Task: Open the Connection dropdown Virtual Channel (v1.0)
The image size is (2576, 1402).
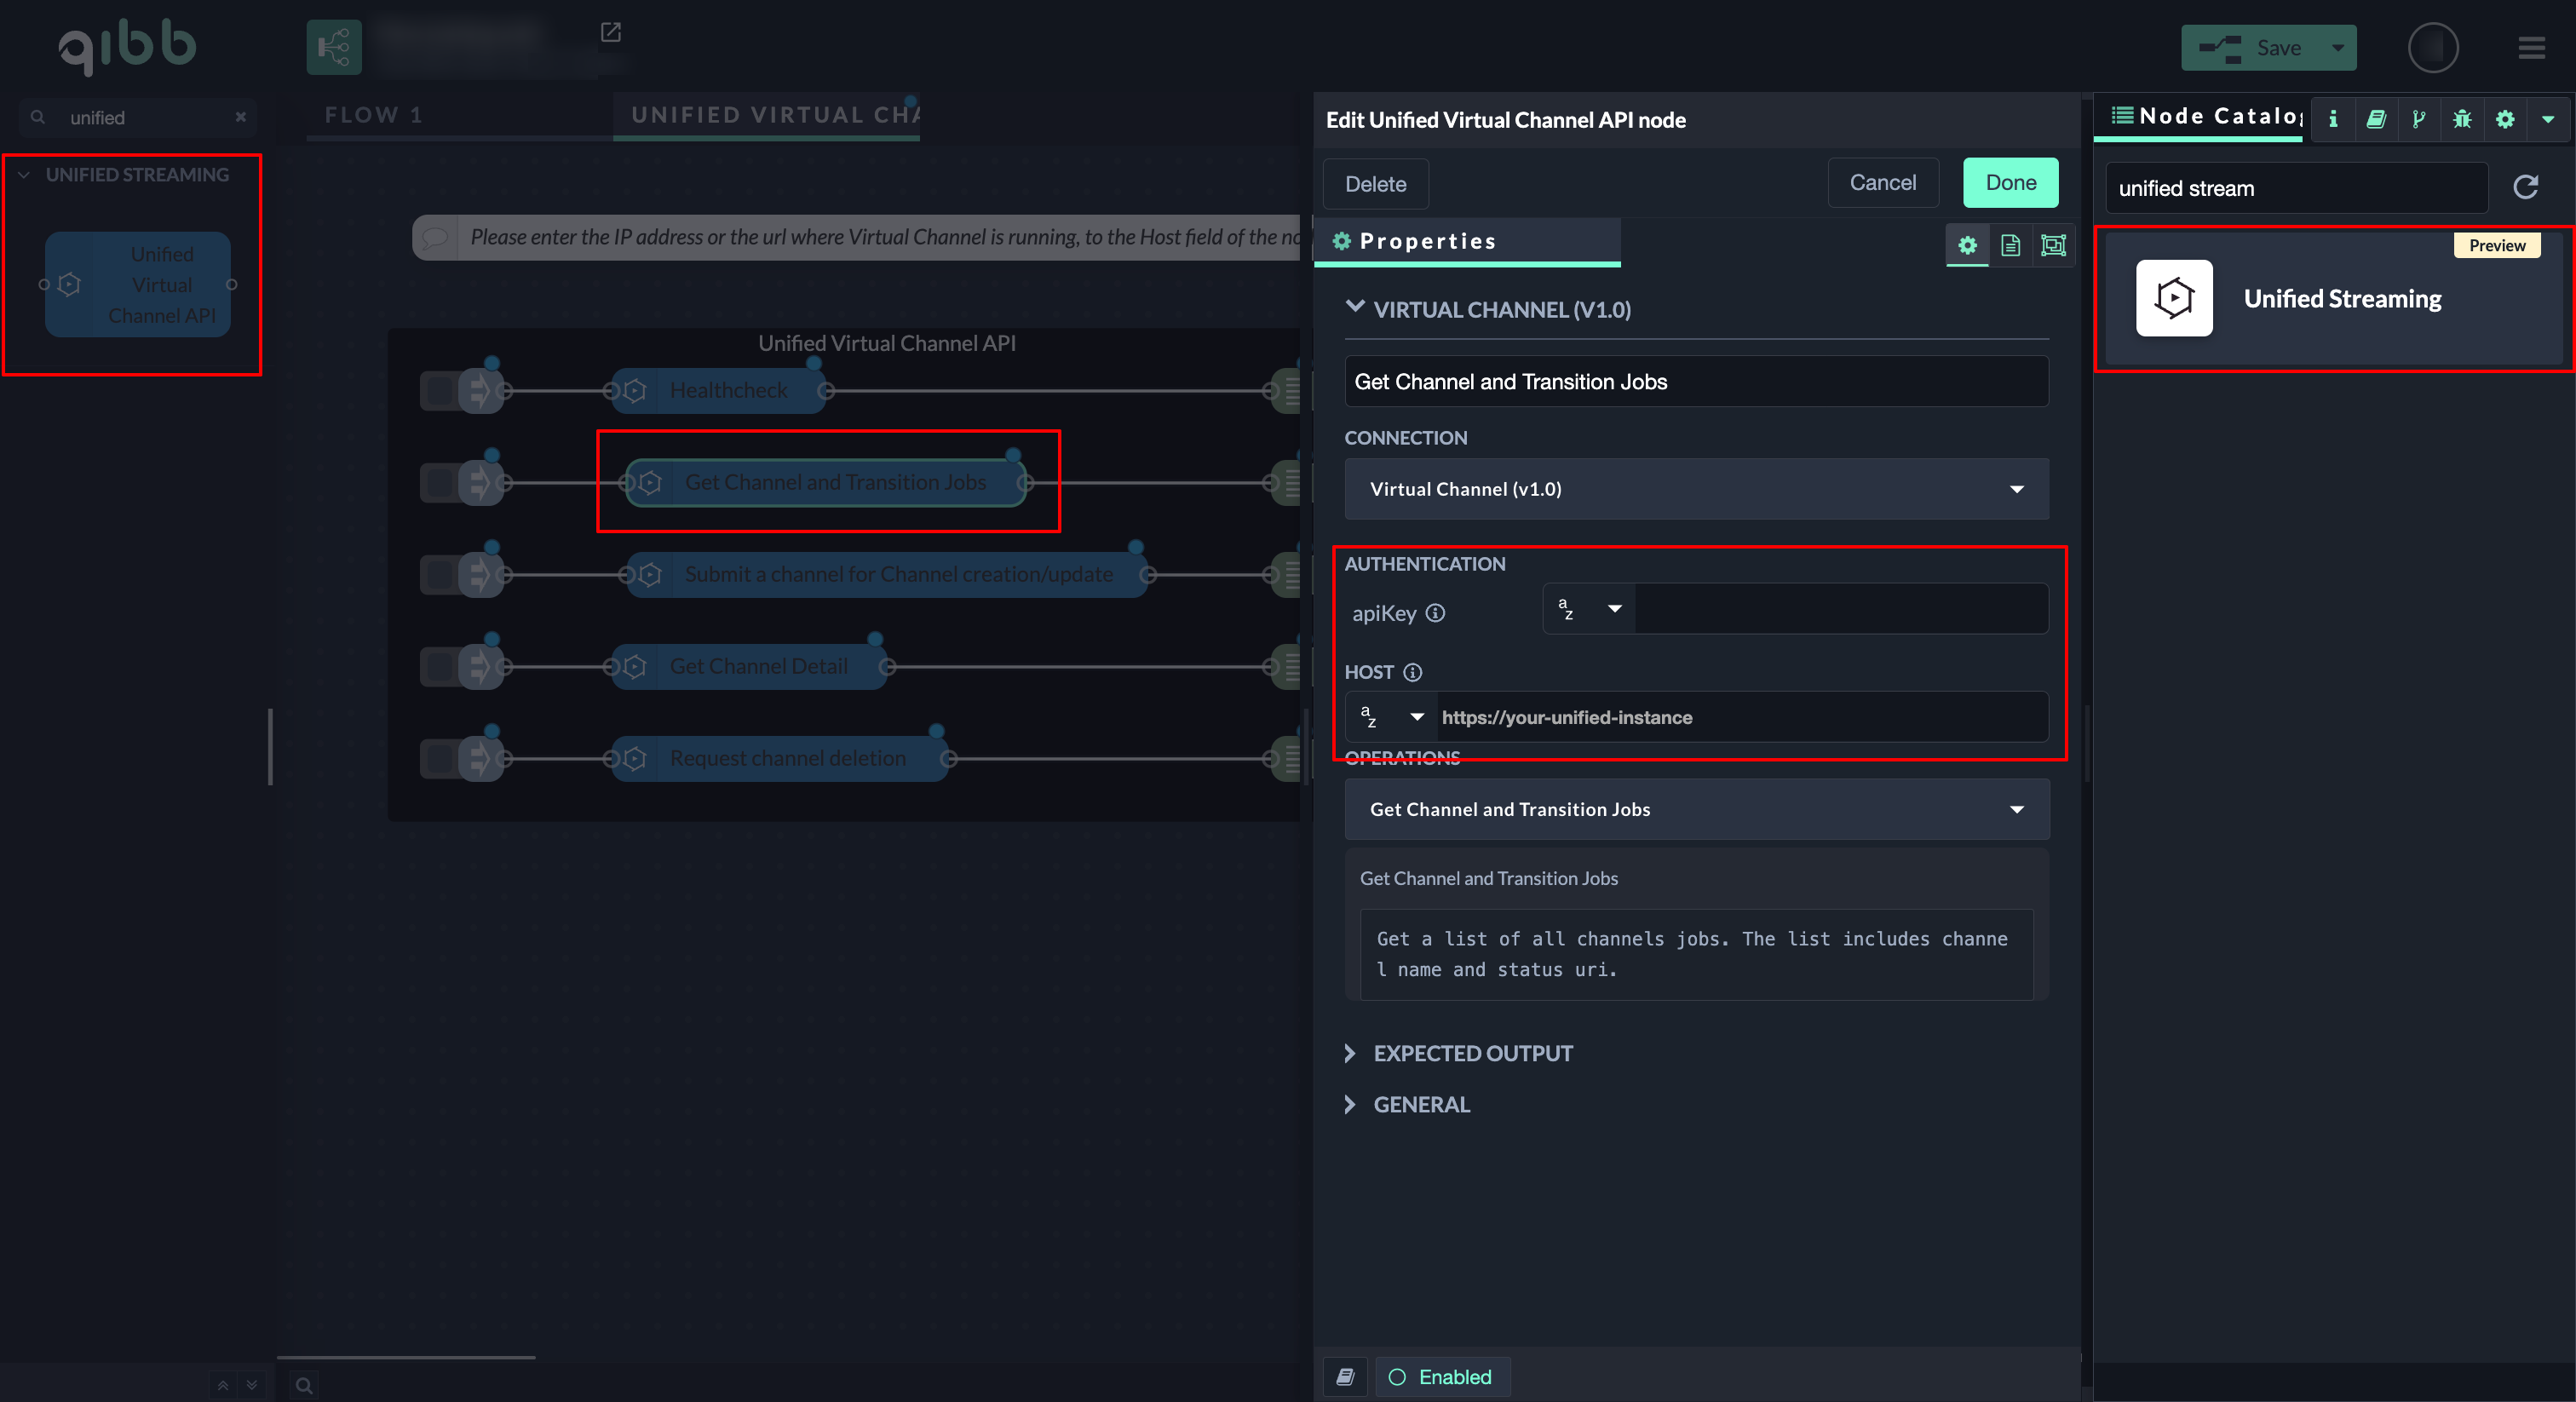Action: 1696,489
